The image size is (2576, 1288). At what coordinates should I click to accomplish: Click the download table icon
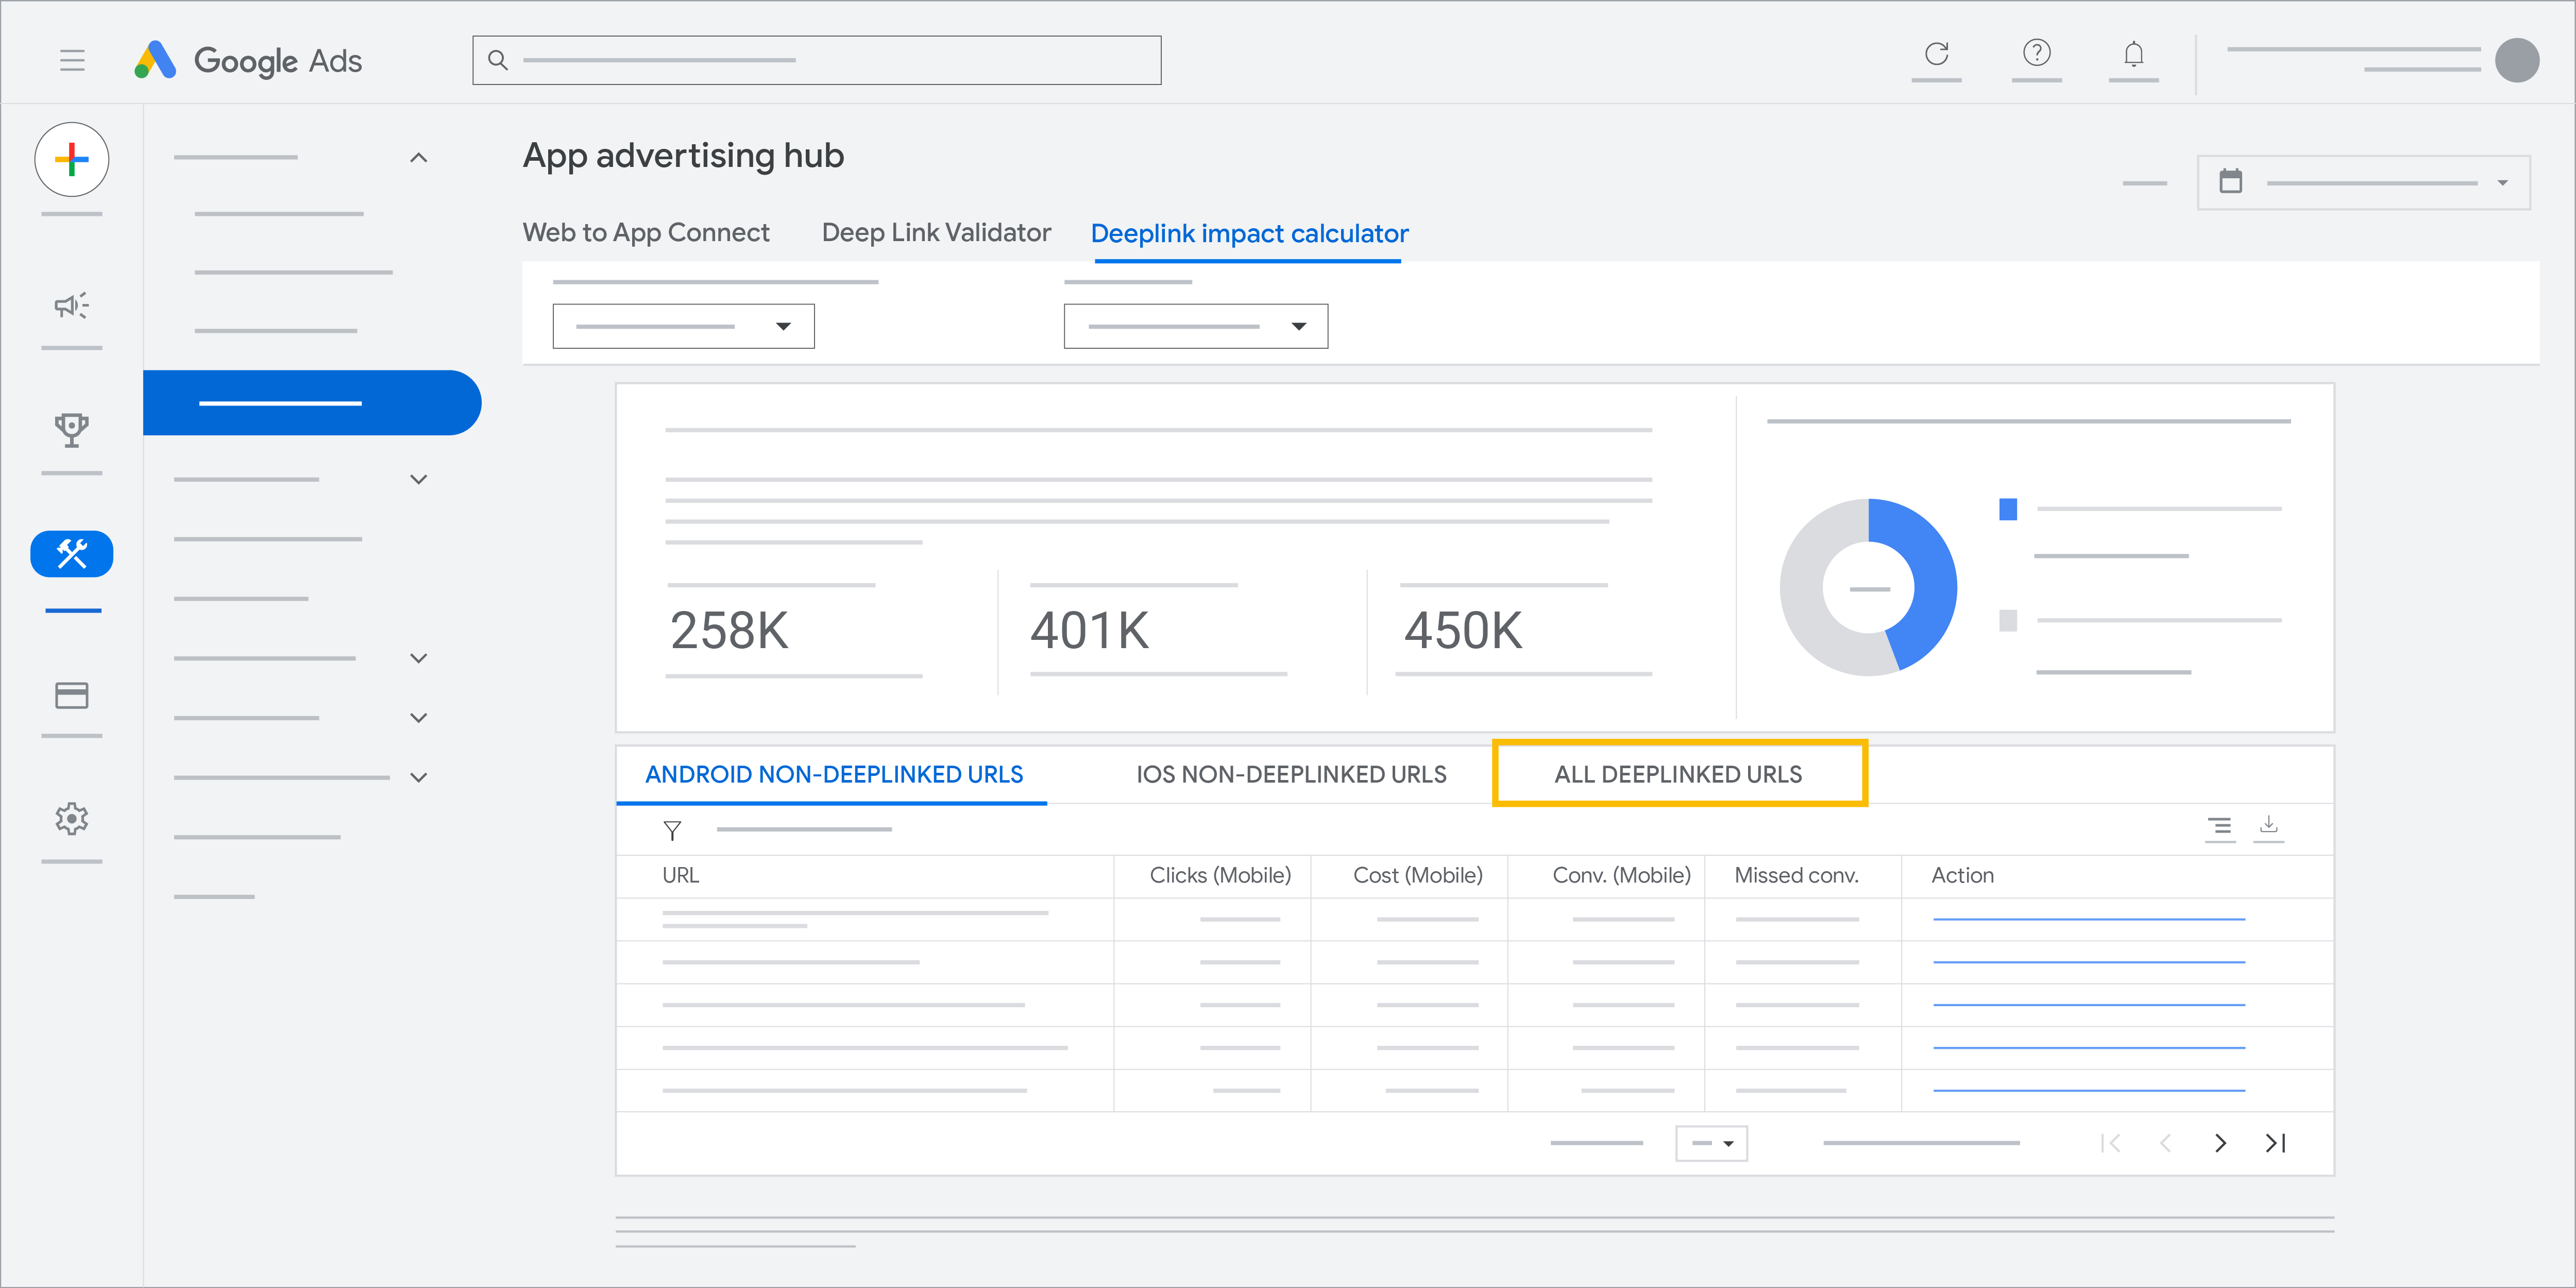2268,825
